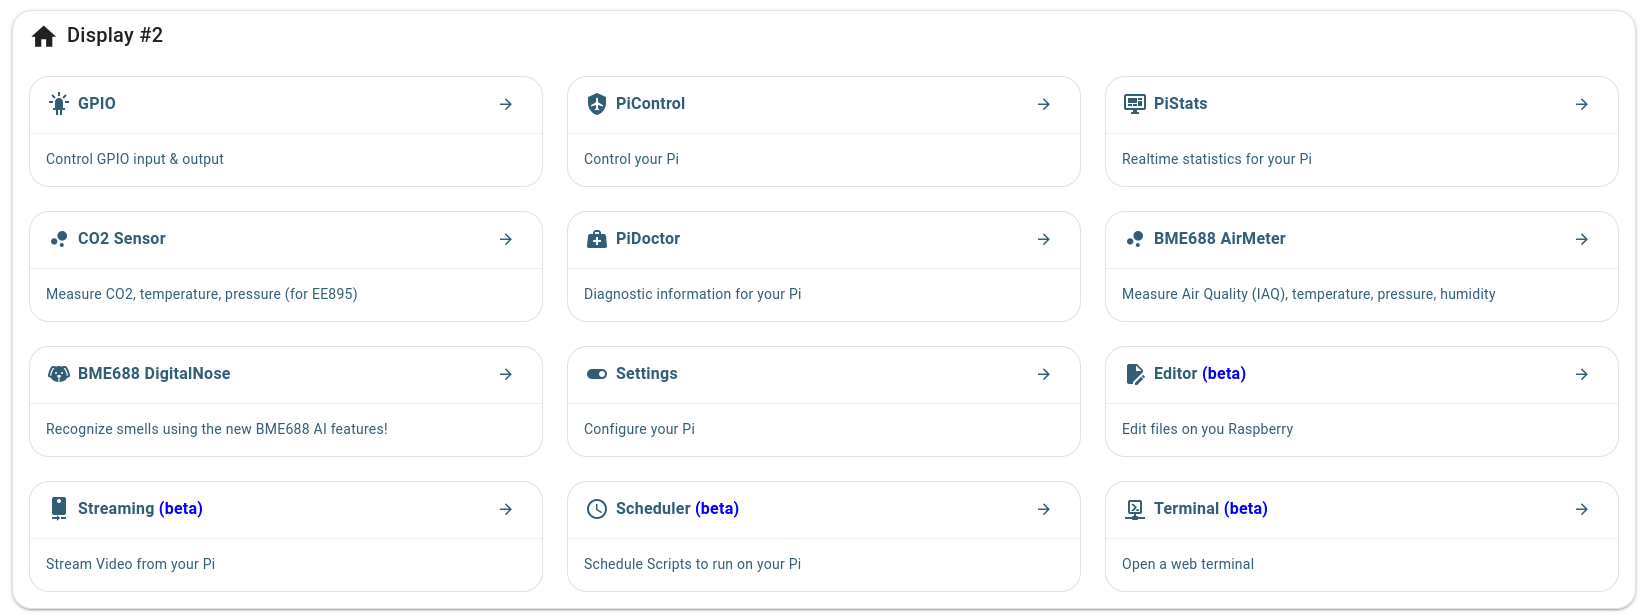Image resolution: width=1646 pixels, height=616 pixels.
Task: Select the Terminal web terminal icon
Action: pyautogui.click(x=1134, y=509)
